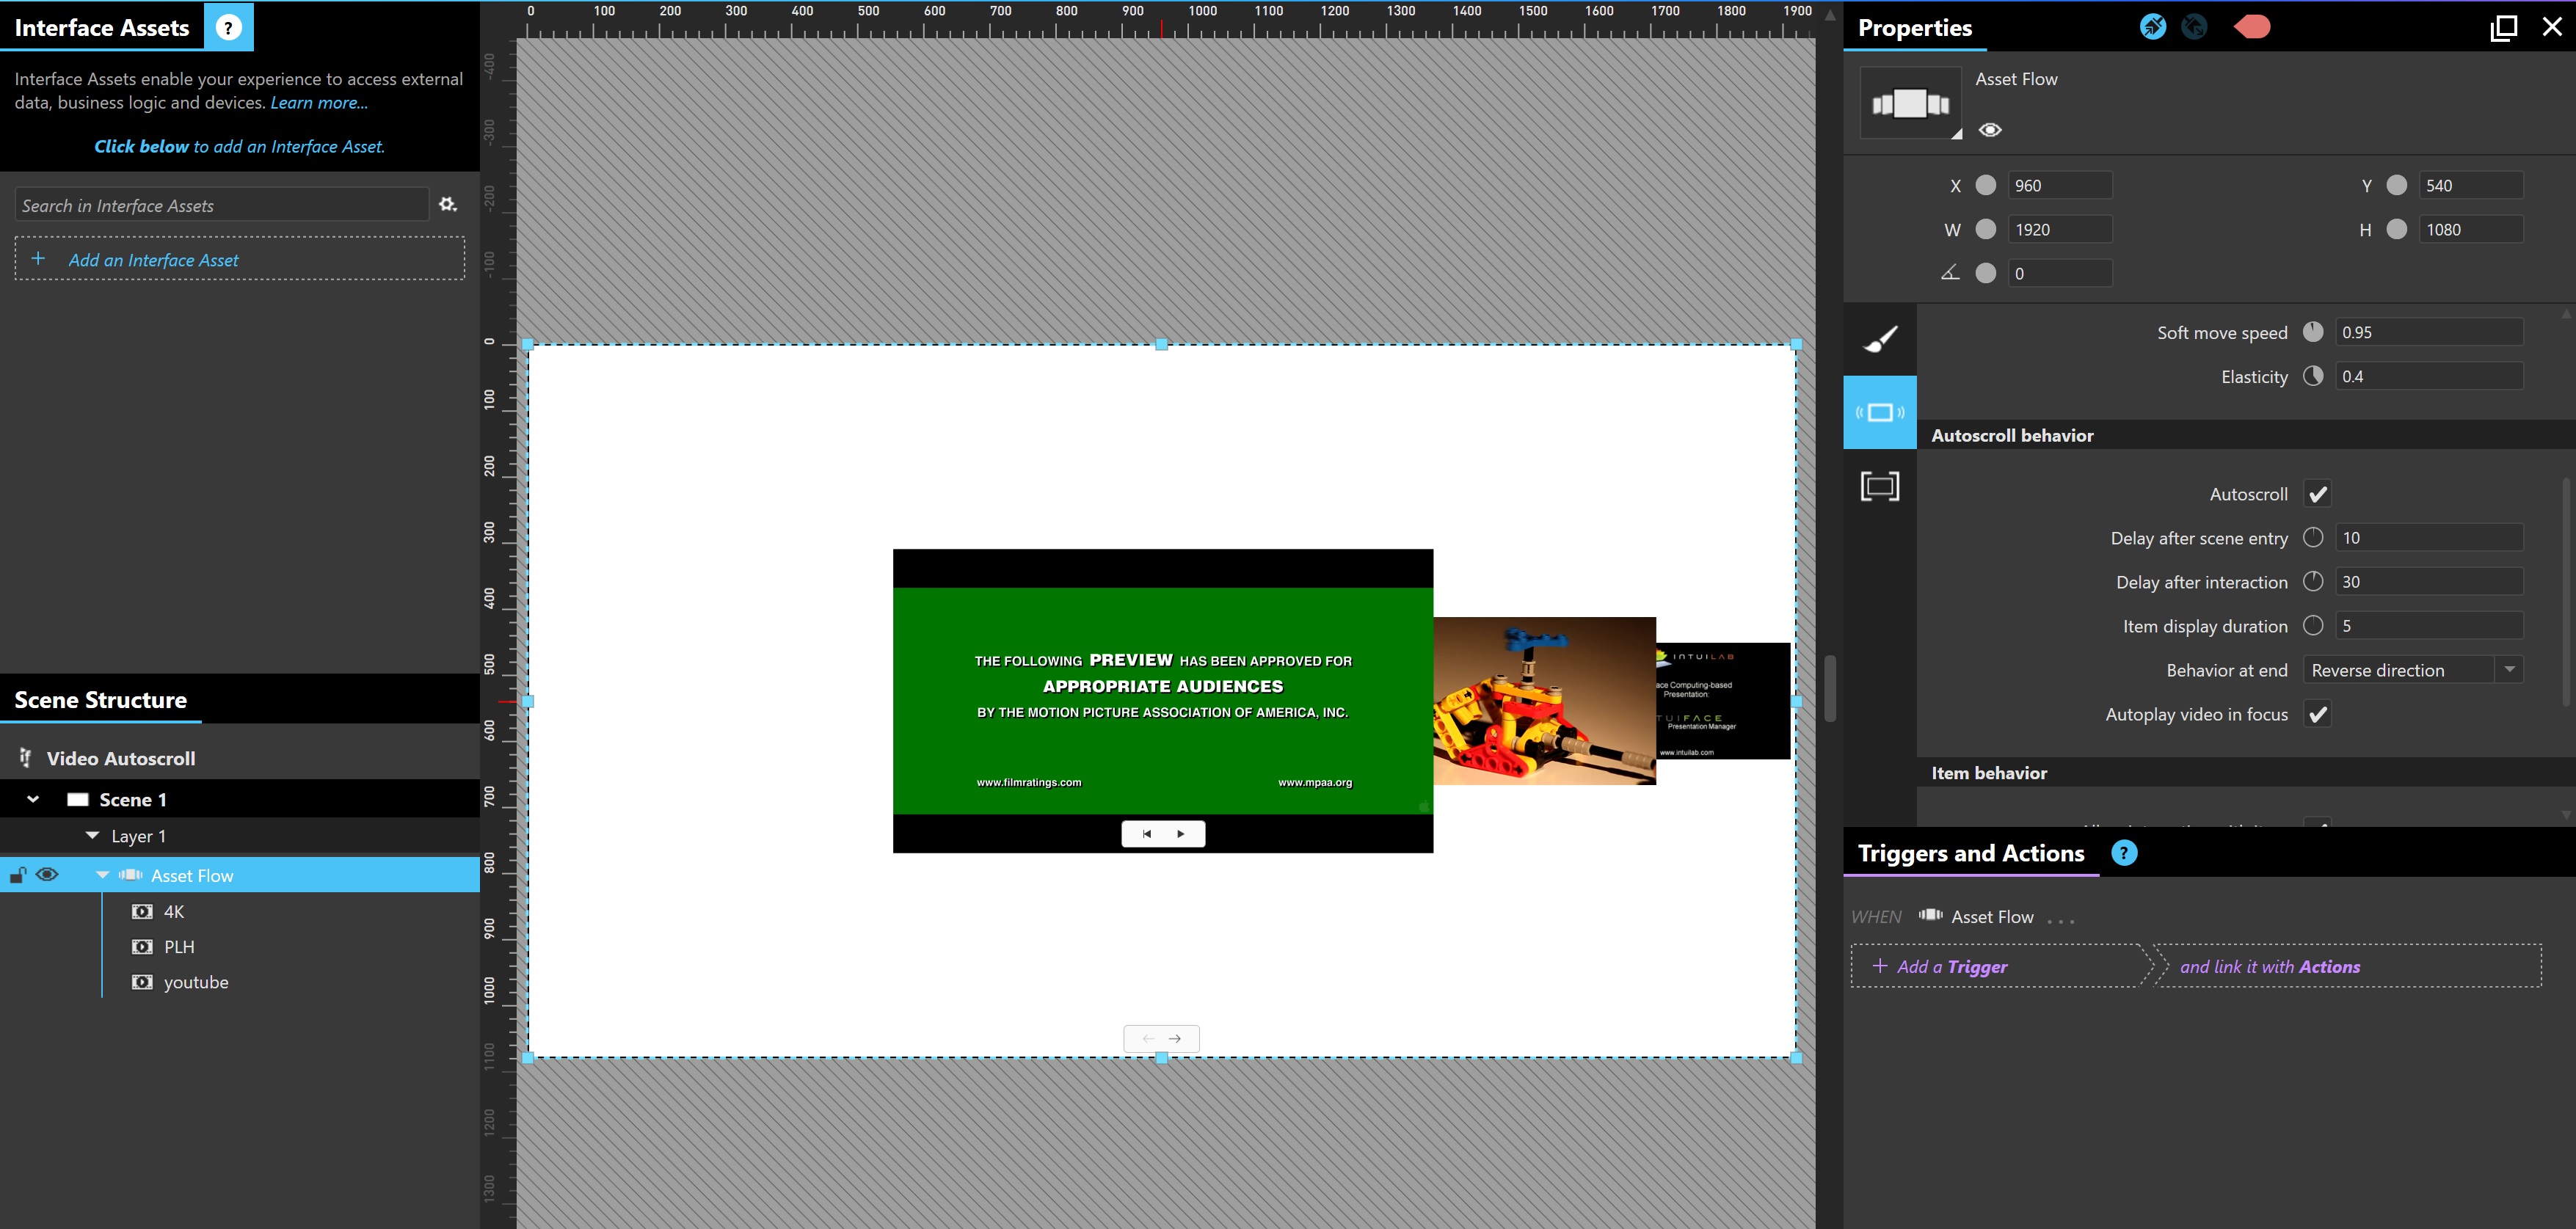Collapse the Layer 1 expander arrow
The width and height of the screenshot is (2576, 1229).
click(x=92, y=835)
